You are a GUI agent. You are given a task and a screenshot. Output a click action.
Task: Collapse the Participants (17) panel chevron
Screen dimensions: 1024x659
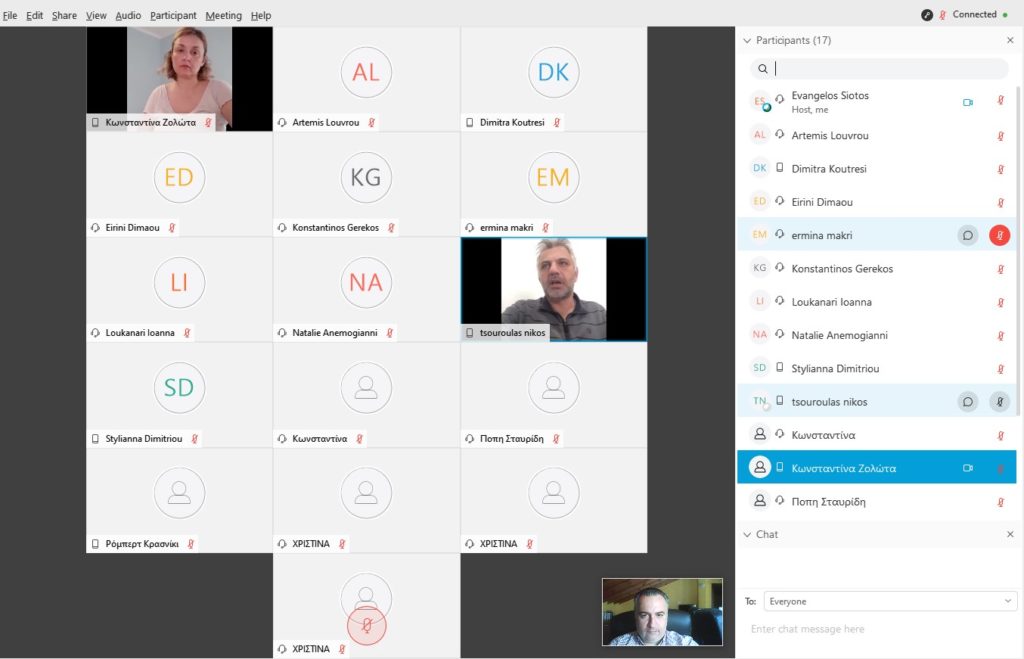[x=747, y=40]
